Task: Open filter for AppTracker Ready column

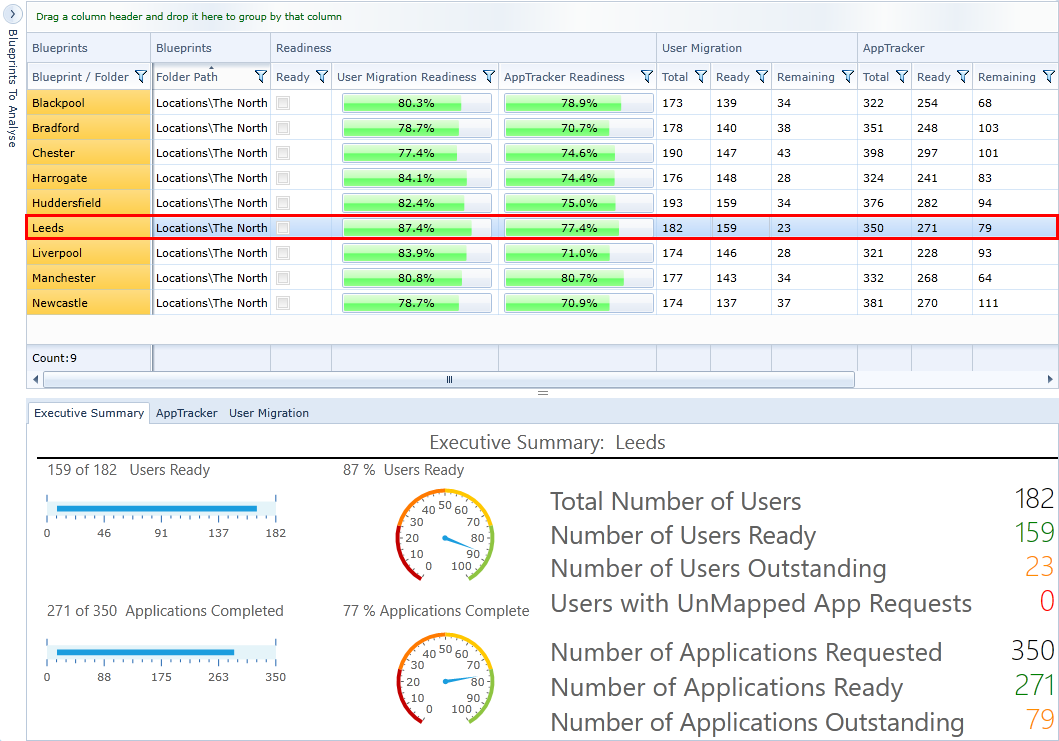Action: tap(962, 77)
